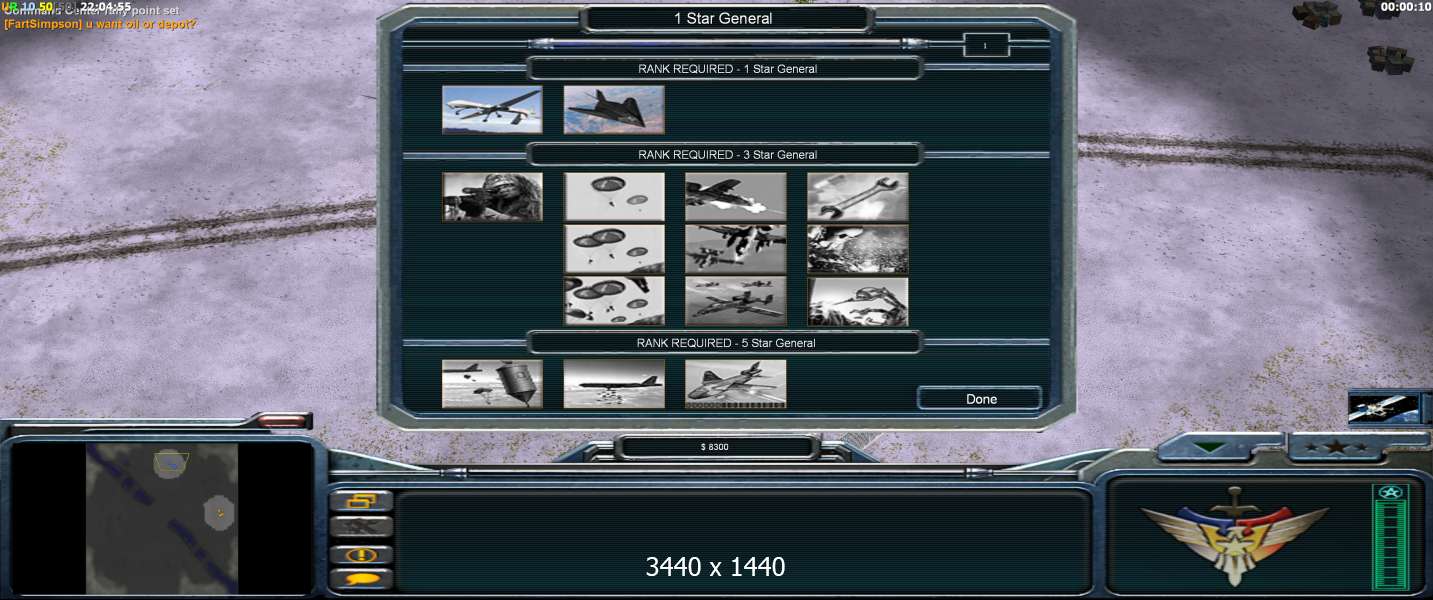Click the greyed idle worker button
The width and height of the screenshot is (1433, 600).
click(361, 527)
